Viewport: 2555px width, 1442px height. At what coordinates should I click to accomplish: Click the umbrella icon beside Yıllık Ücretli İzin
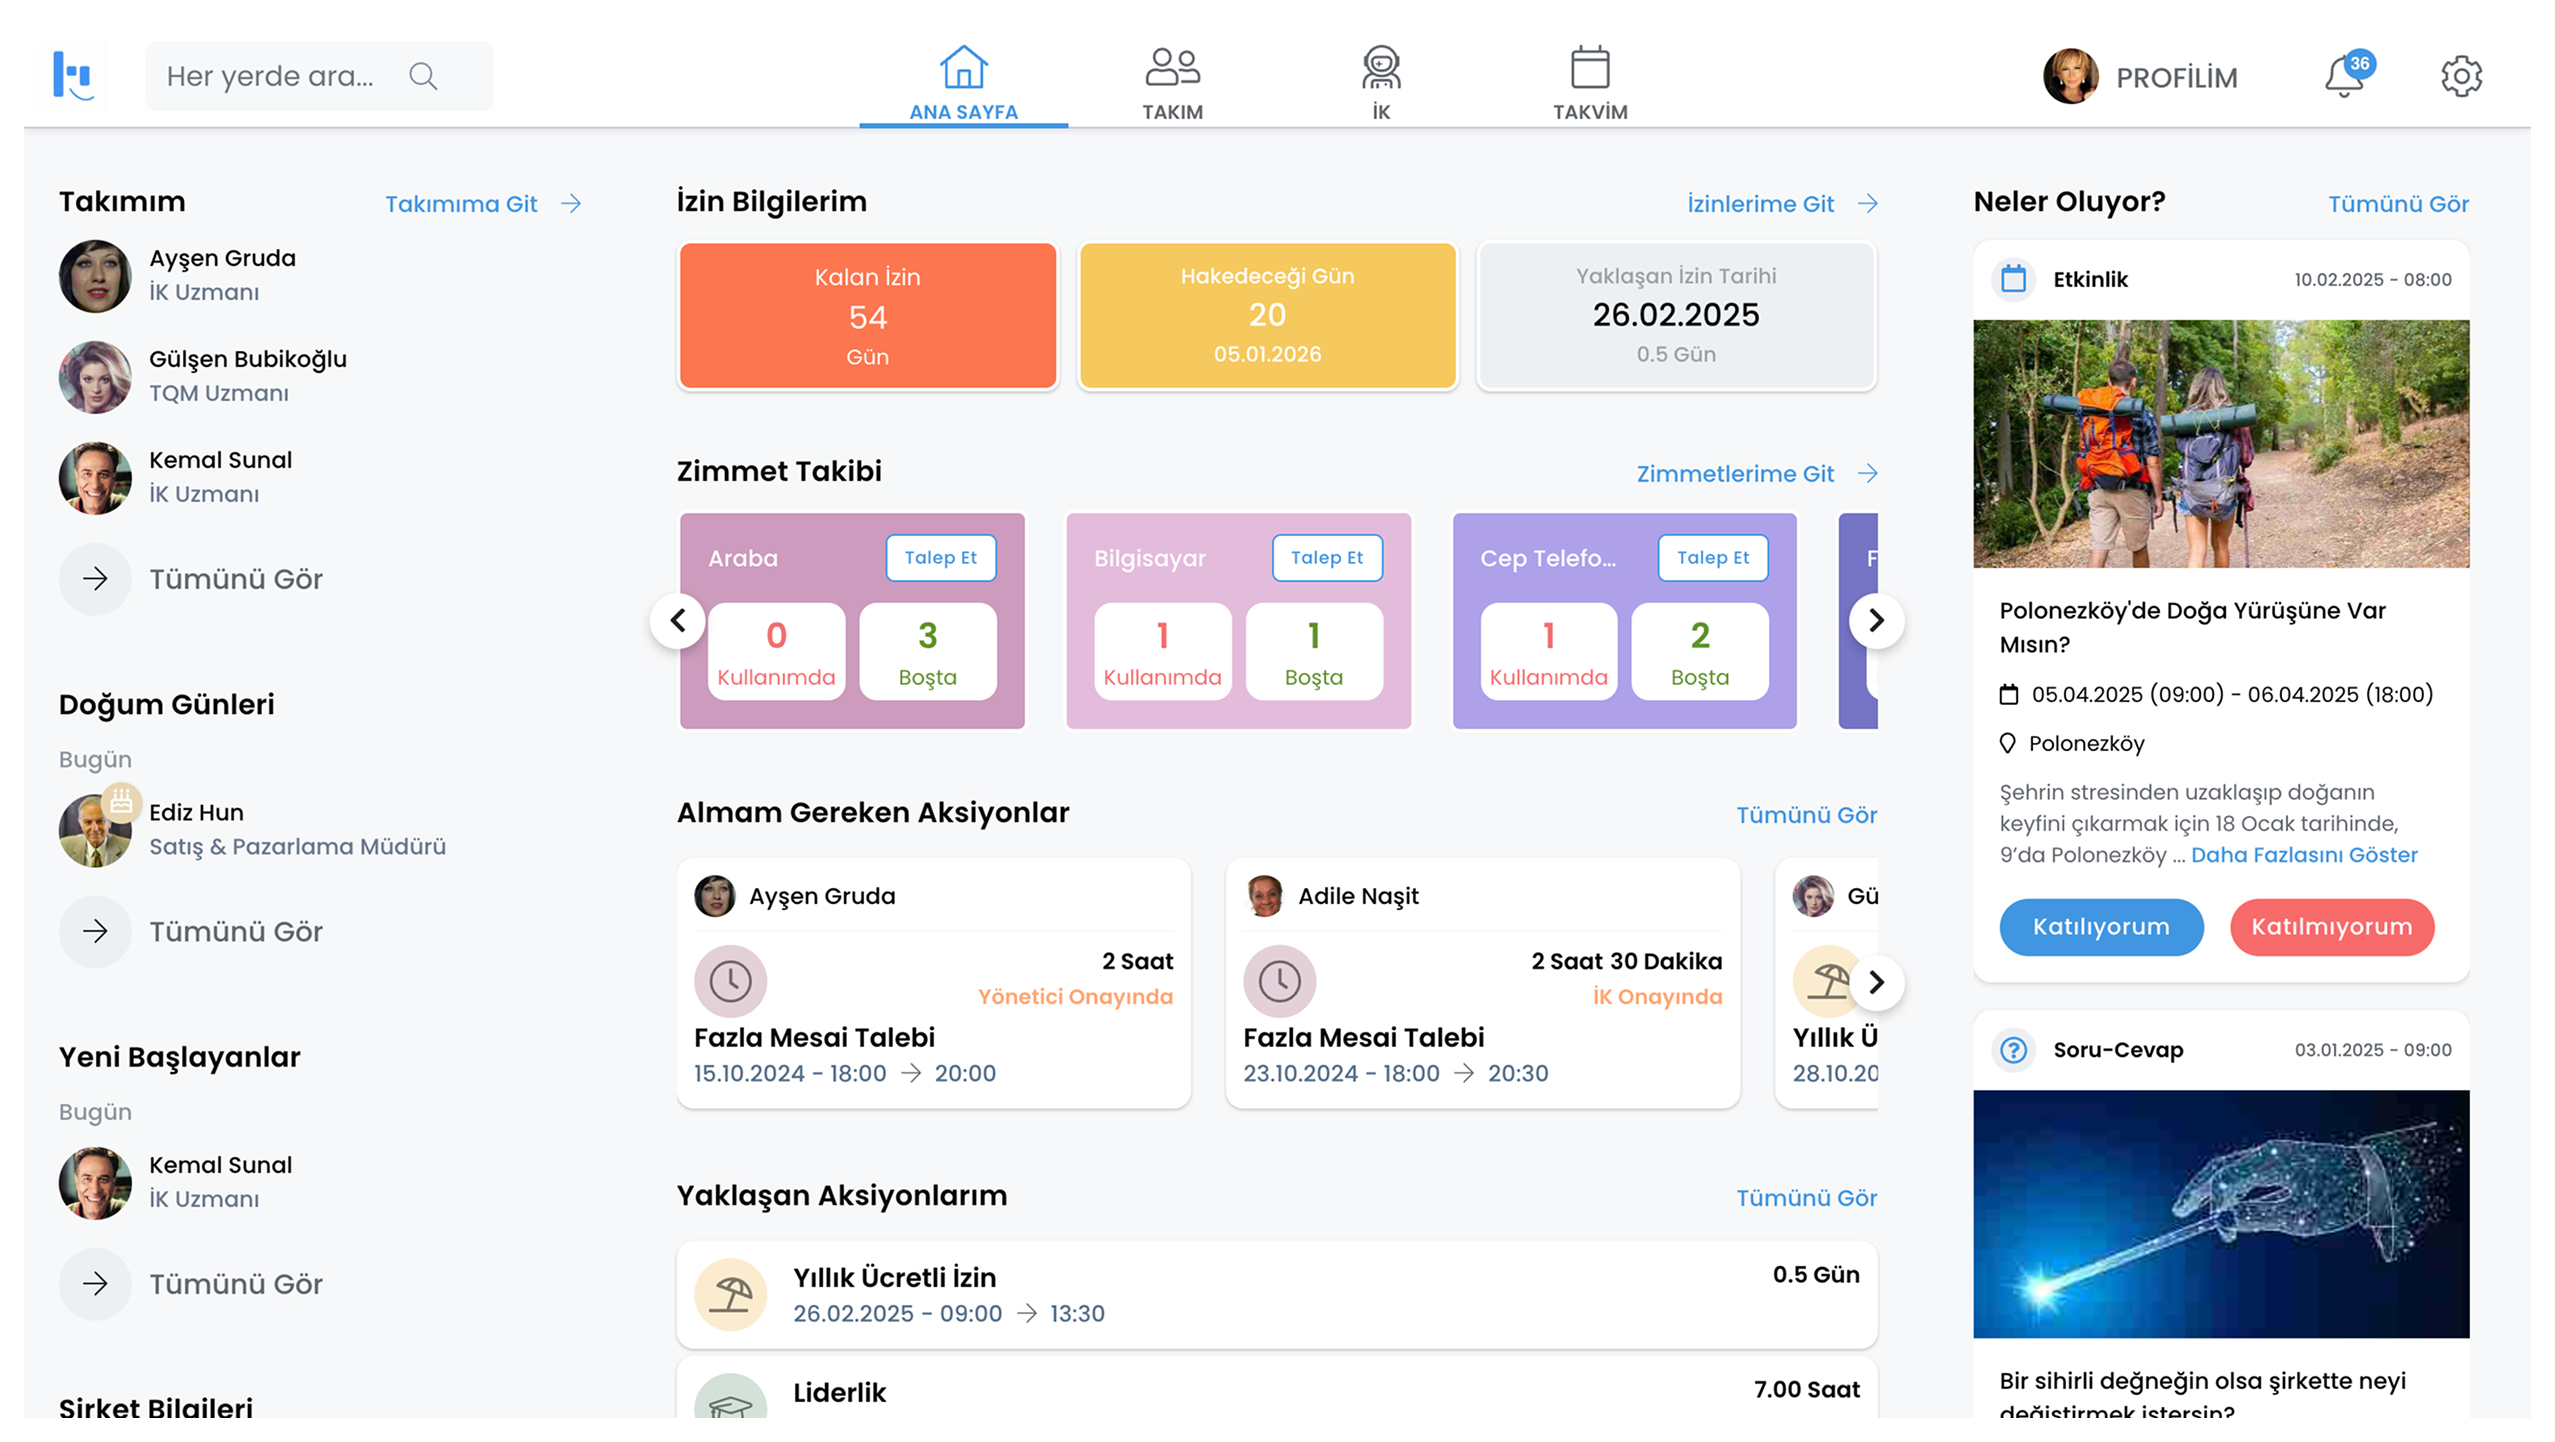click(730, 1294)
